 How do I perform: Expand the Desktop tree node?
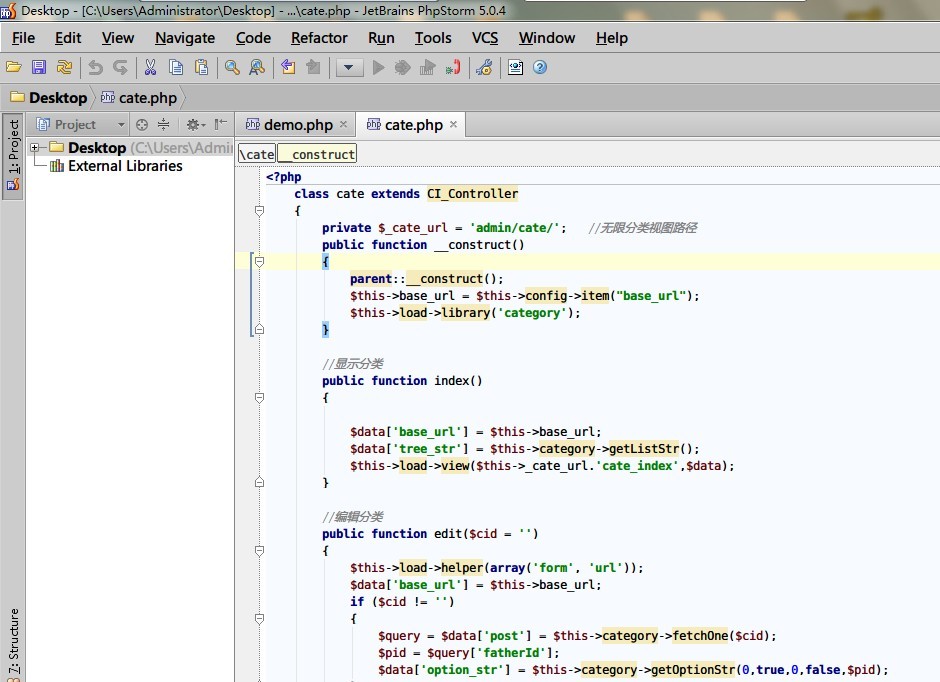point(35,148)
